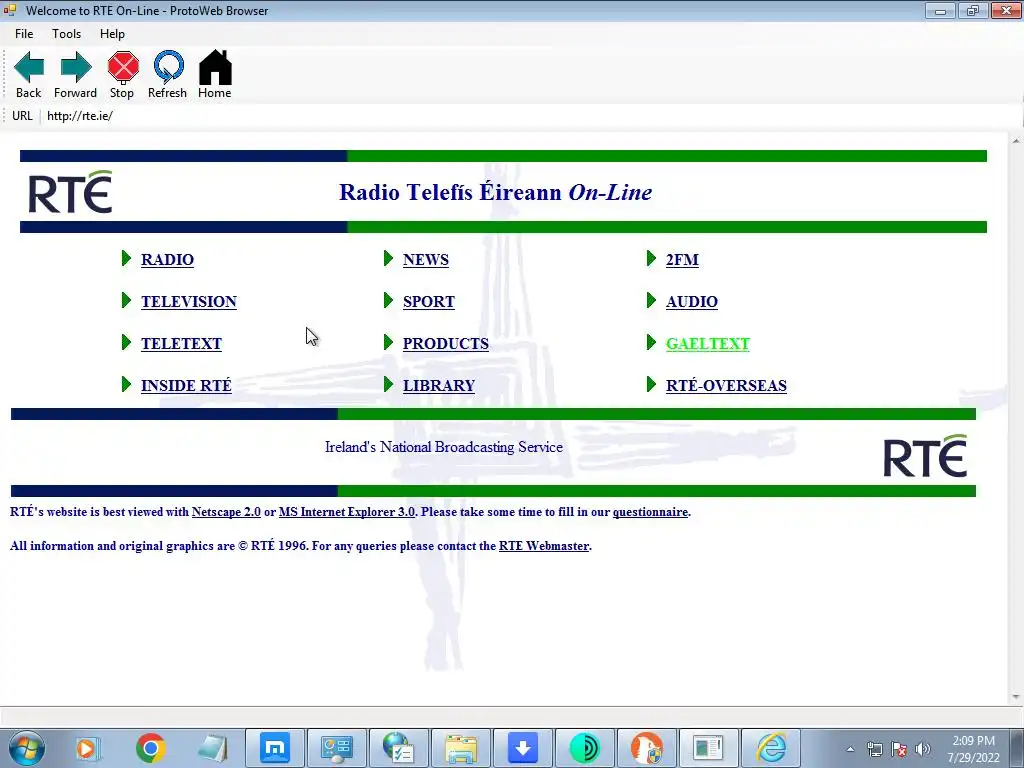Open Windows Media Player from taskbar
1024x768 pixels.
[87, 748]
